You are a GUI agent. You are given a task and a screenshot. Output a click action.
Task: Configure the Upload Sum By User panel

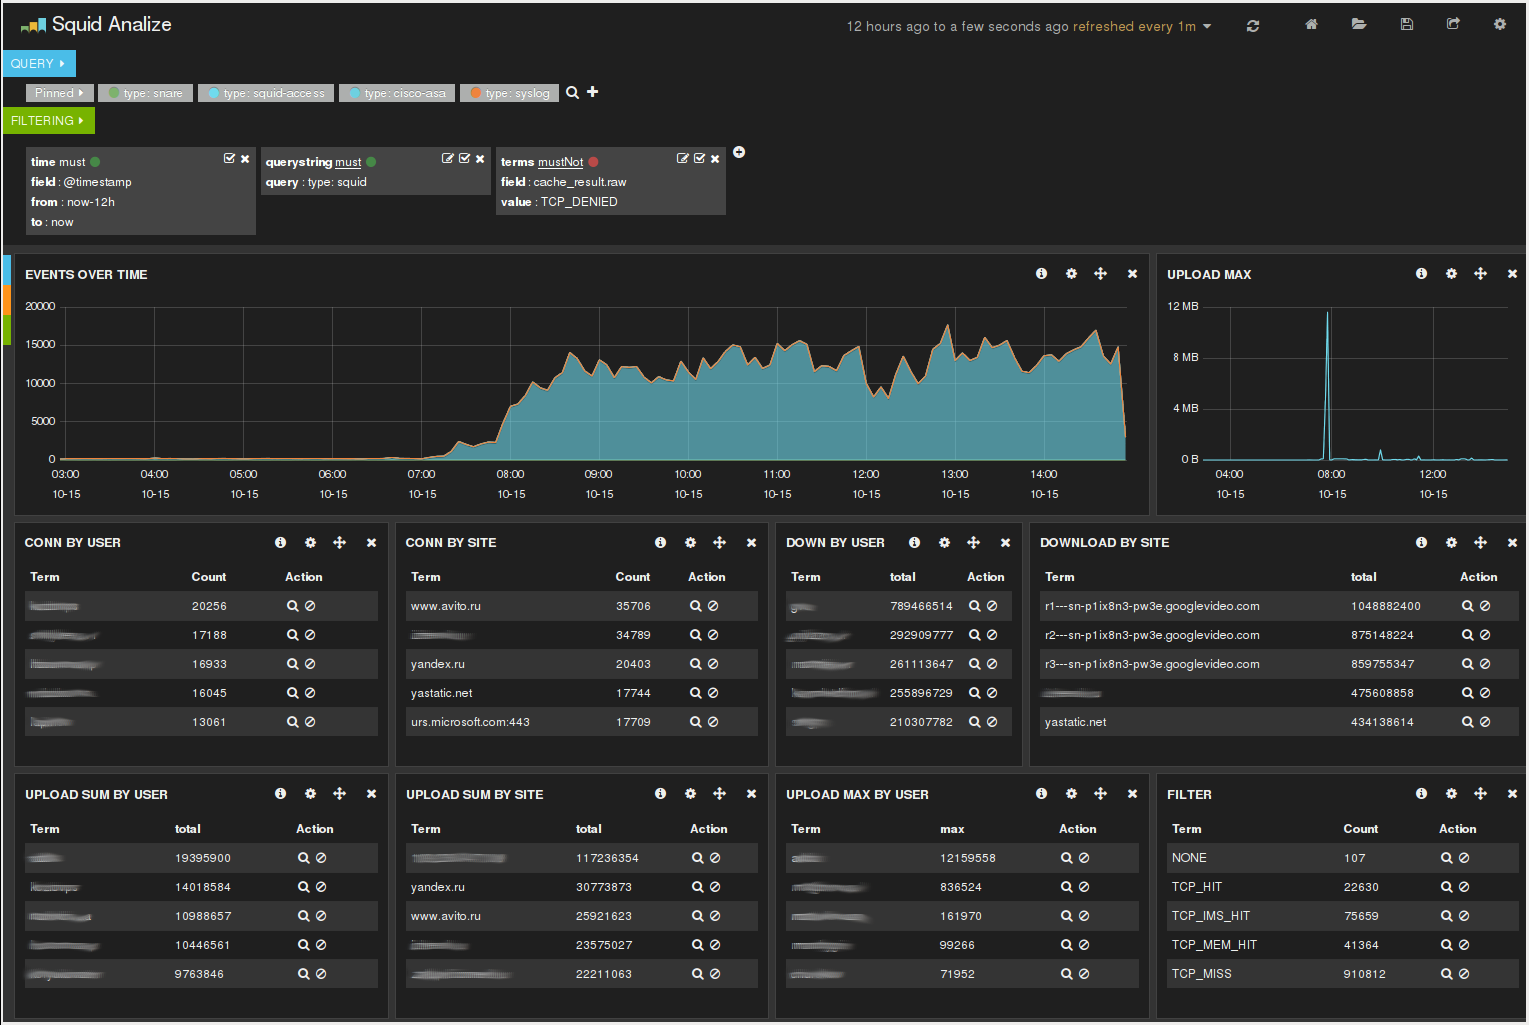[x=310, y=793]
